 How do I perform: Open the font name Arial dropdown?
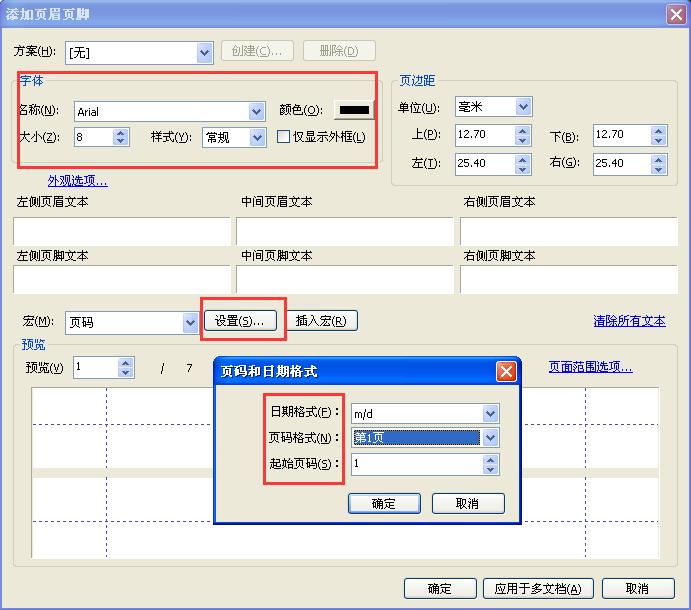click(x=256, y=112)
